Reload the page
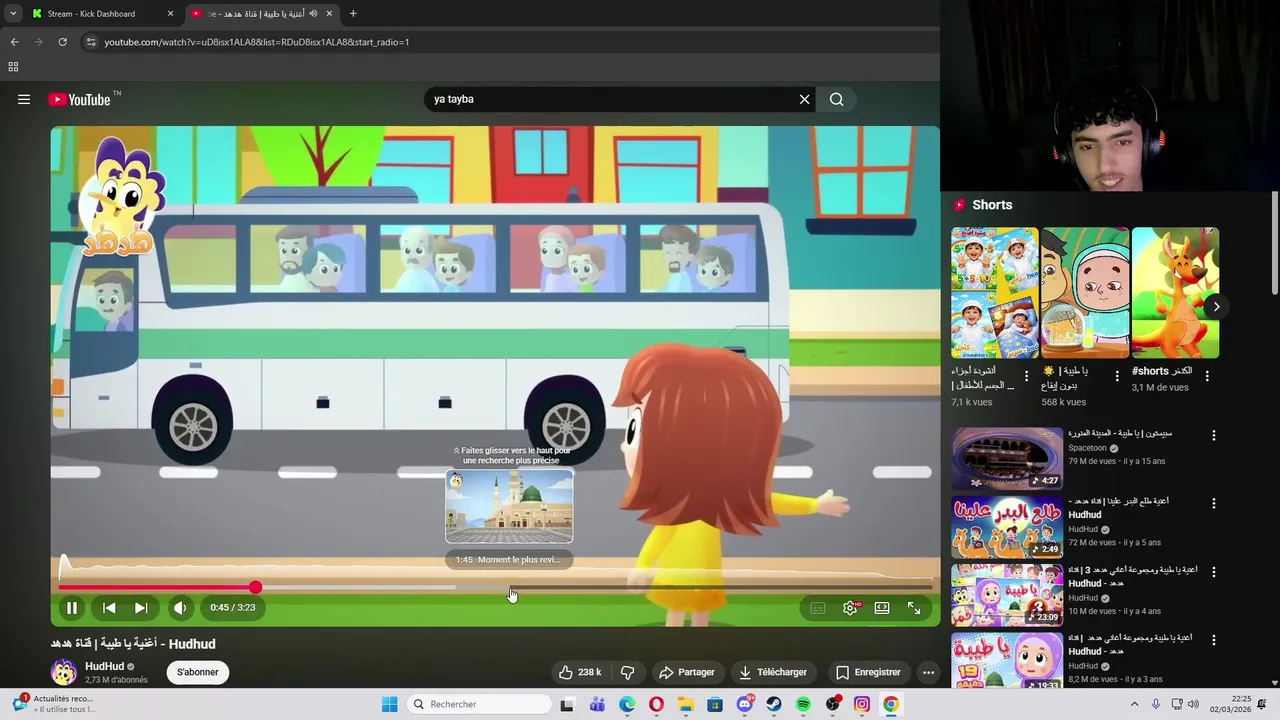The height and width of the screenshot is (720, 1280). (62, 42)
